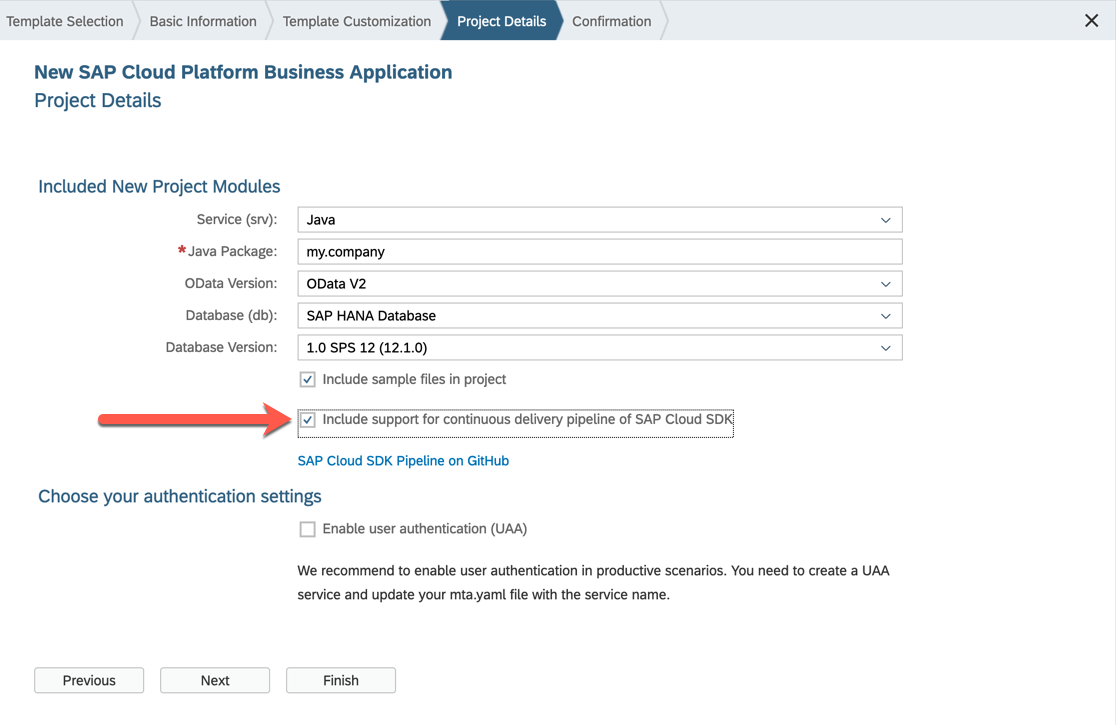The width and height of the screenshot is (1116, 725).
Task: Expand the OData Version dropdown
Action: tap(885, 284)
